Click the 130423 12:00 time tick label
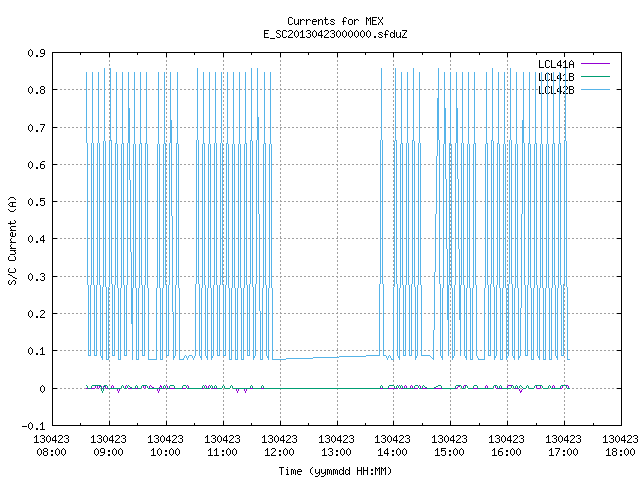Screen dimensions: 640x480 [x=280, y=446]
